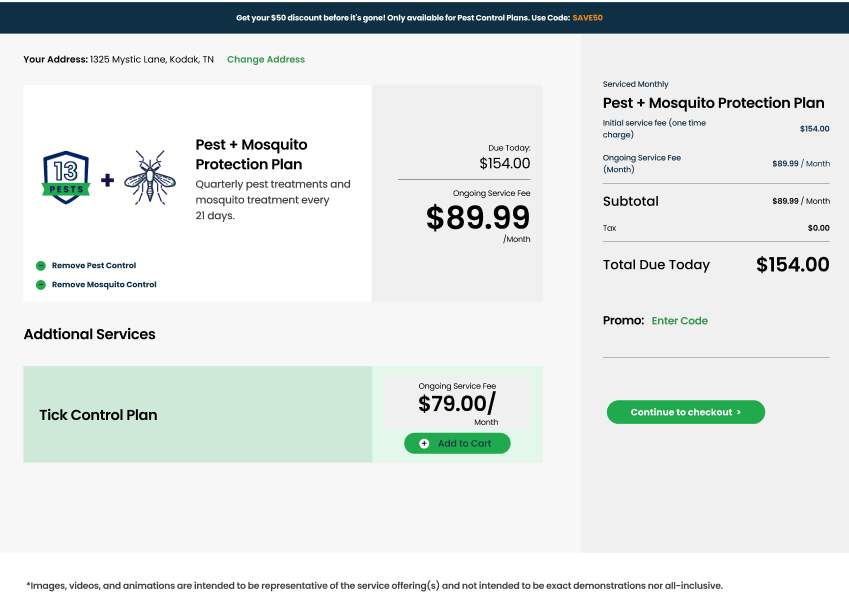Open the Enter Code promo link

(x=680, y=321)
